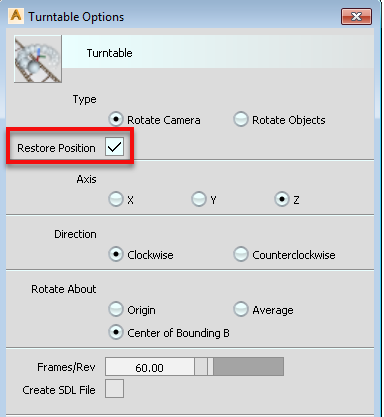Image resolution: width=384 pixels, height=417 pixels.
Task: Close the Turntable Options window
Action: point(356,16)
